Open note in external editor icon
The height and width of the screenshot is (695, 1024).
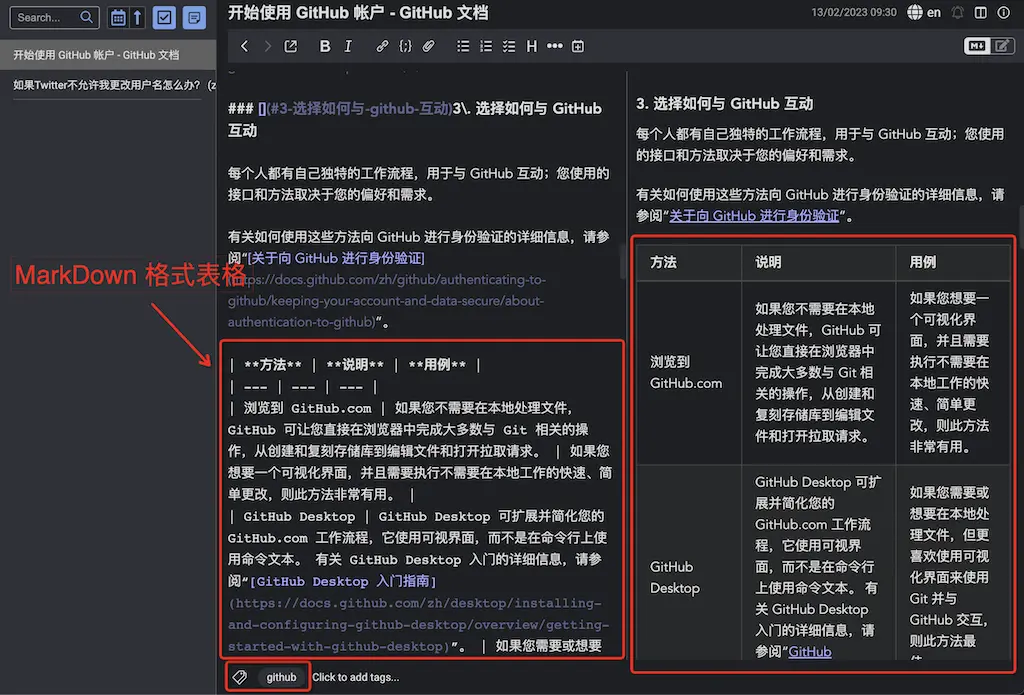[291, 46]
